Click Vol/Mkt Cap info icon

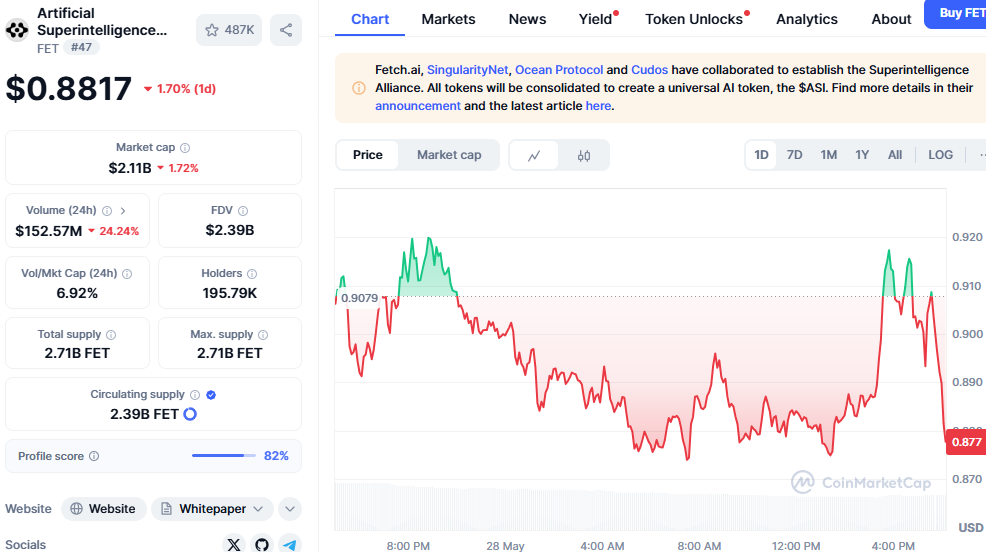[x=127, y=273]
